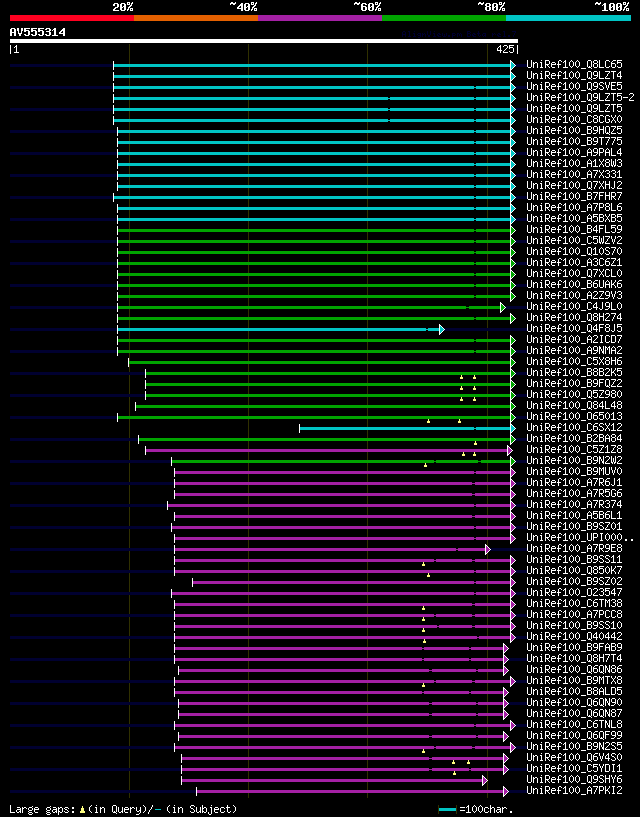
Task: Click the Large gaps legend text
Action: [x=123, y=809]
